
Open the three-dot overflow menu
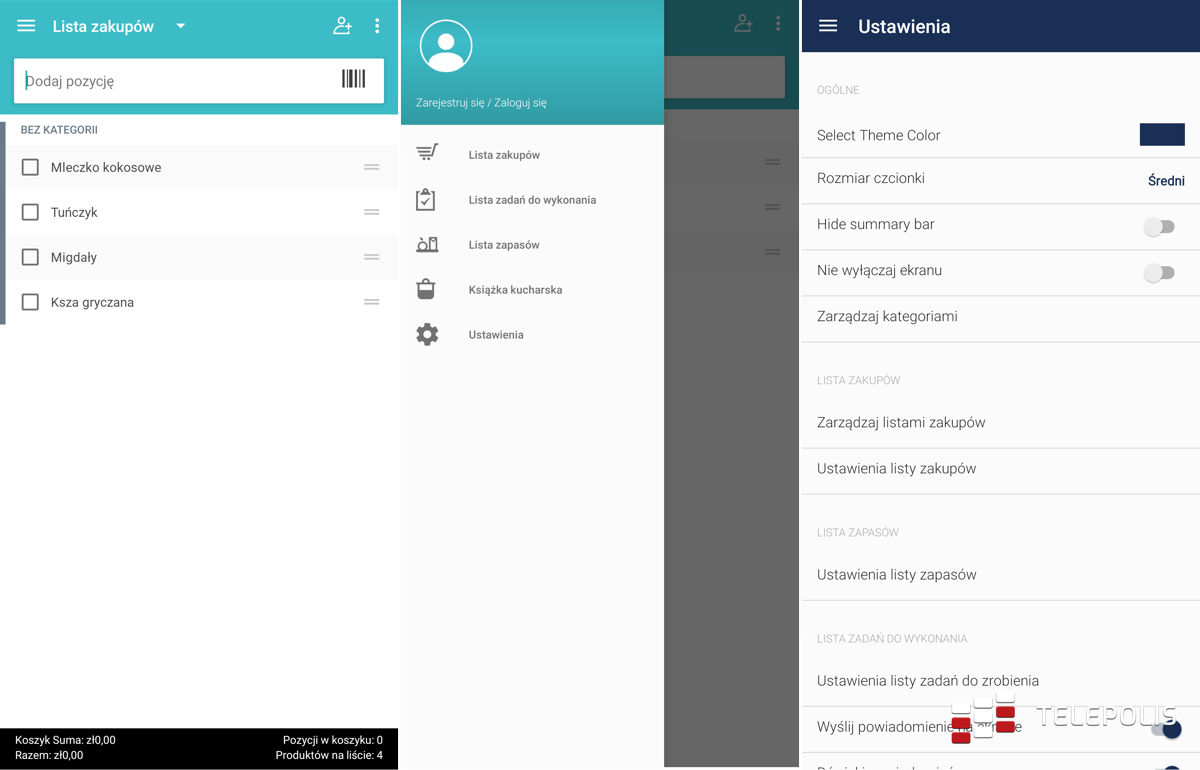(377, 26)
